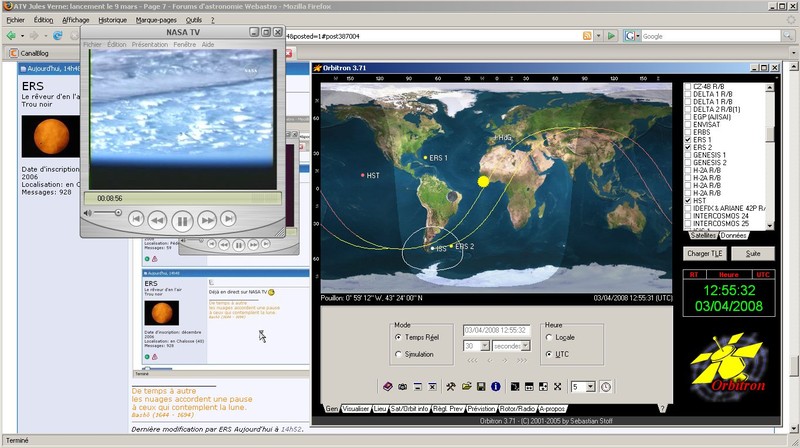Select the Temps Réel radio button
The height and width of the screenshot is (448, 800).
(x=398, y=337)
